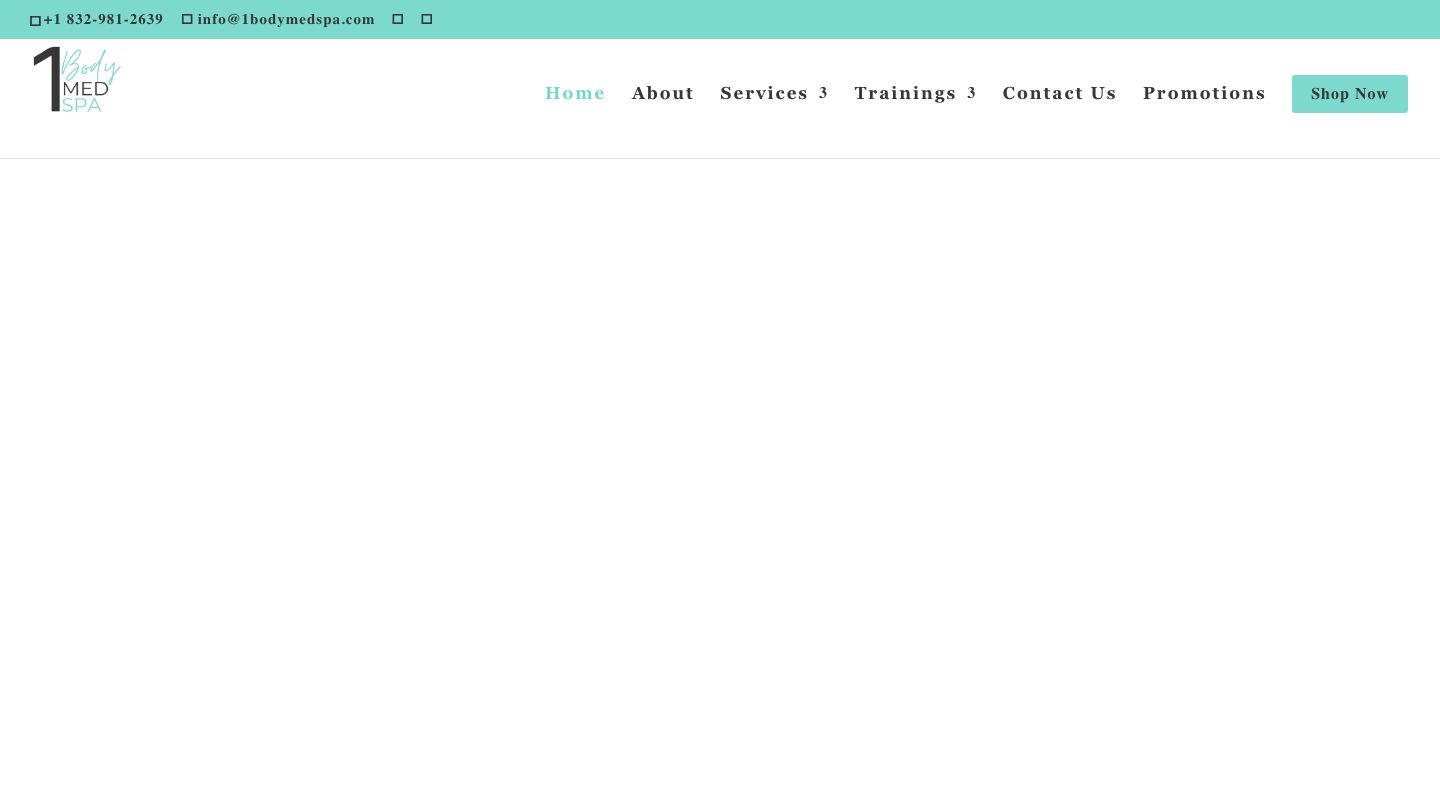Expand the Trainings submenu arrow

click(x=972, y=93)
